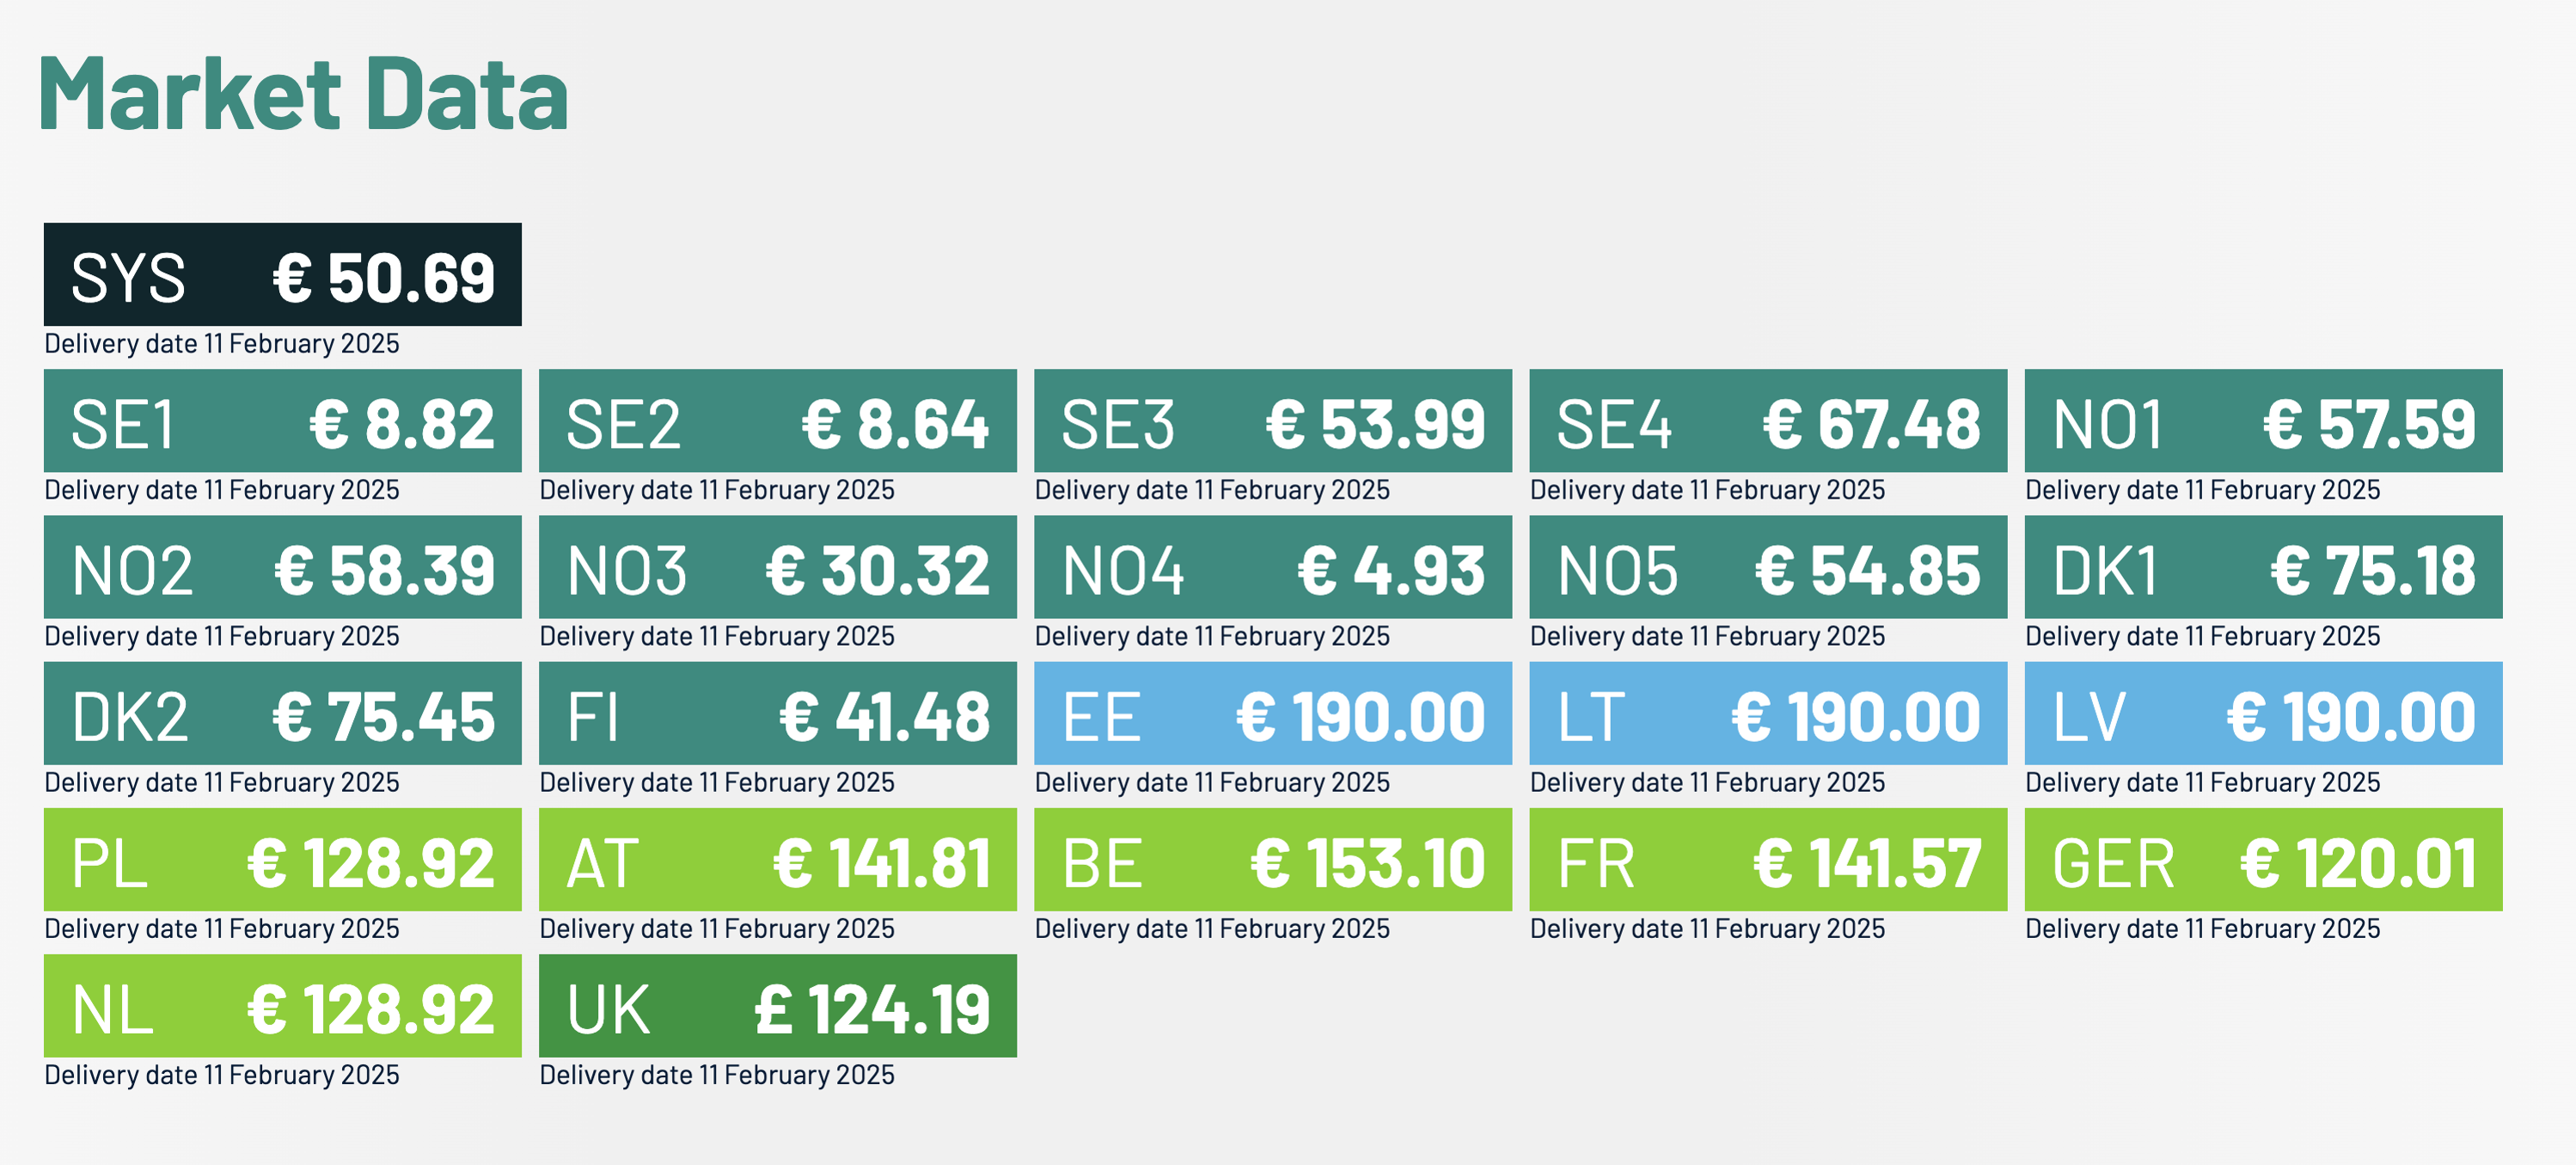Open the GER € 120.01 tile
Image resolution: width=2576 pixels, height=1165 pixels.
(2263, 858)
